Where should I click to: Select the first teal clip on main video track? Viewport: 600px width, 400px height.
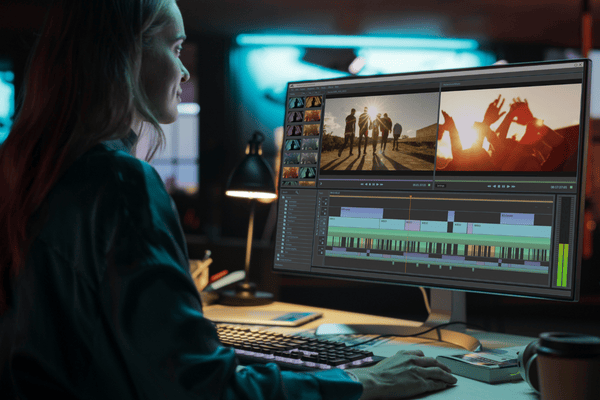click(x=354, y=223)
